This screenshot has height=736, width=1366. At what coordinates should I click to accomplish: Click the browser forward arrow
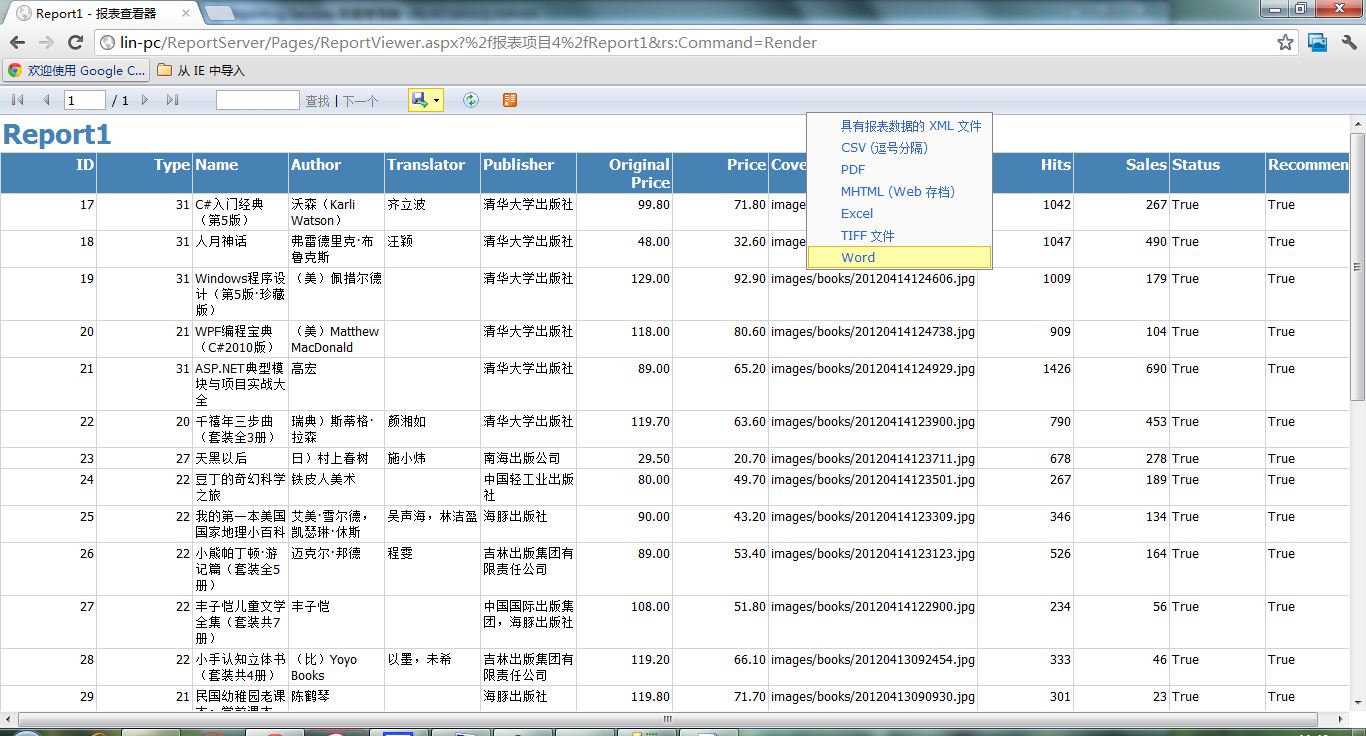point(46,43)
